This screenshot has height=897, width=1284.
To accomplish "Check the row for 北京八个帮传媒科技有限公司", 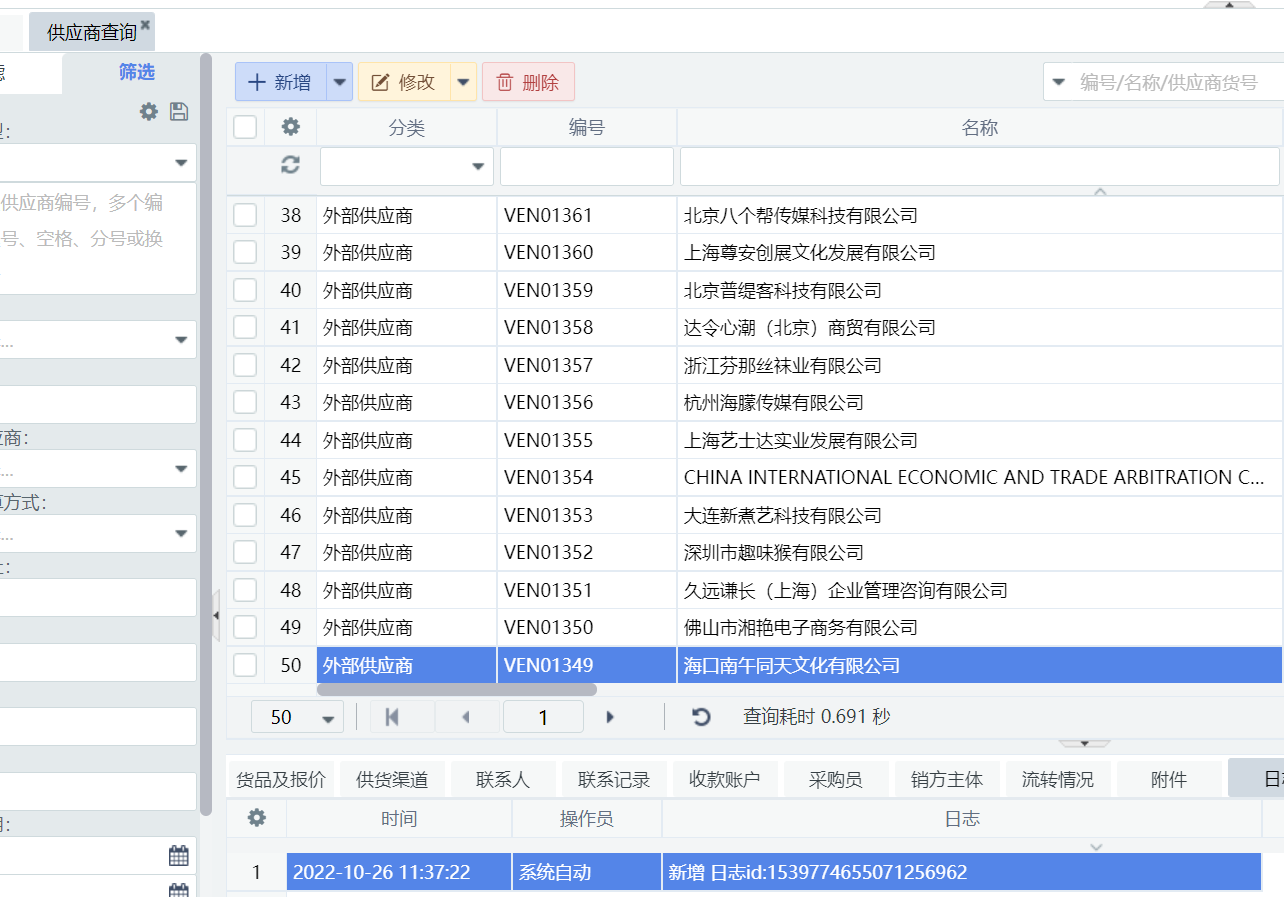I will coord(245,215).
